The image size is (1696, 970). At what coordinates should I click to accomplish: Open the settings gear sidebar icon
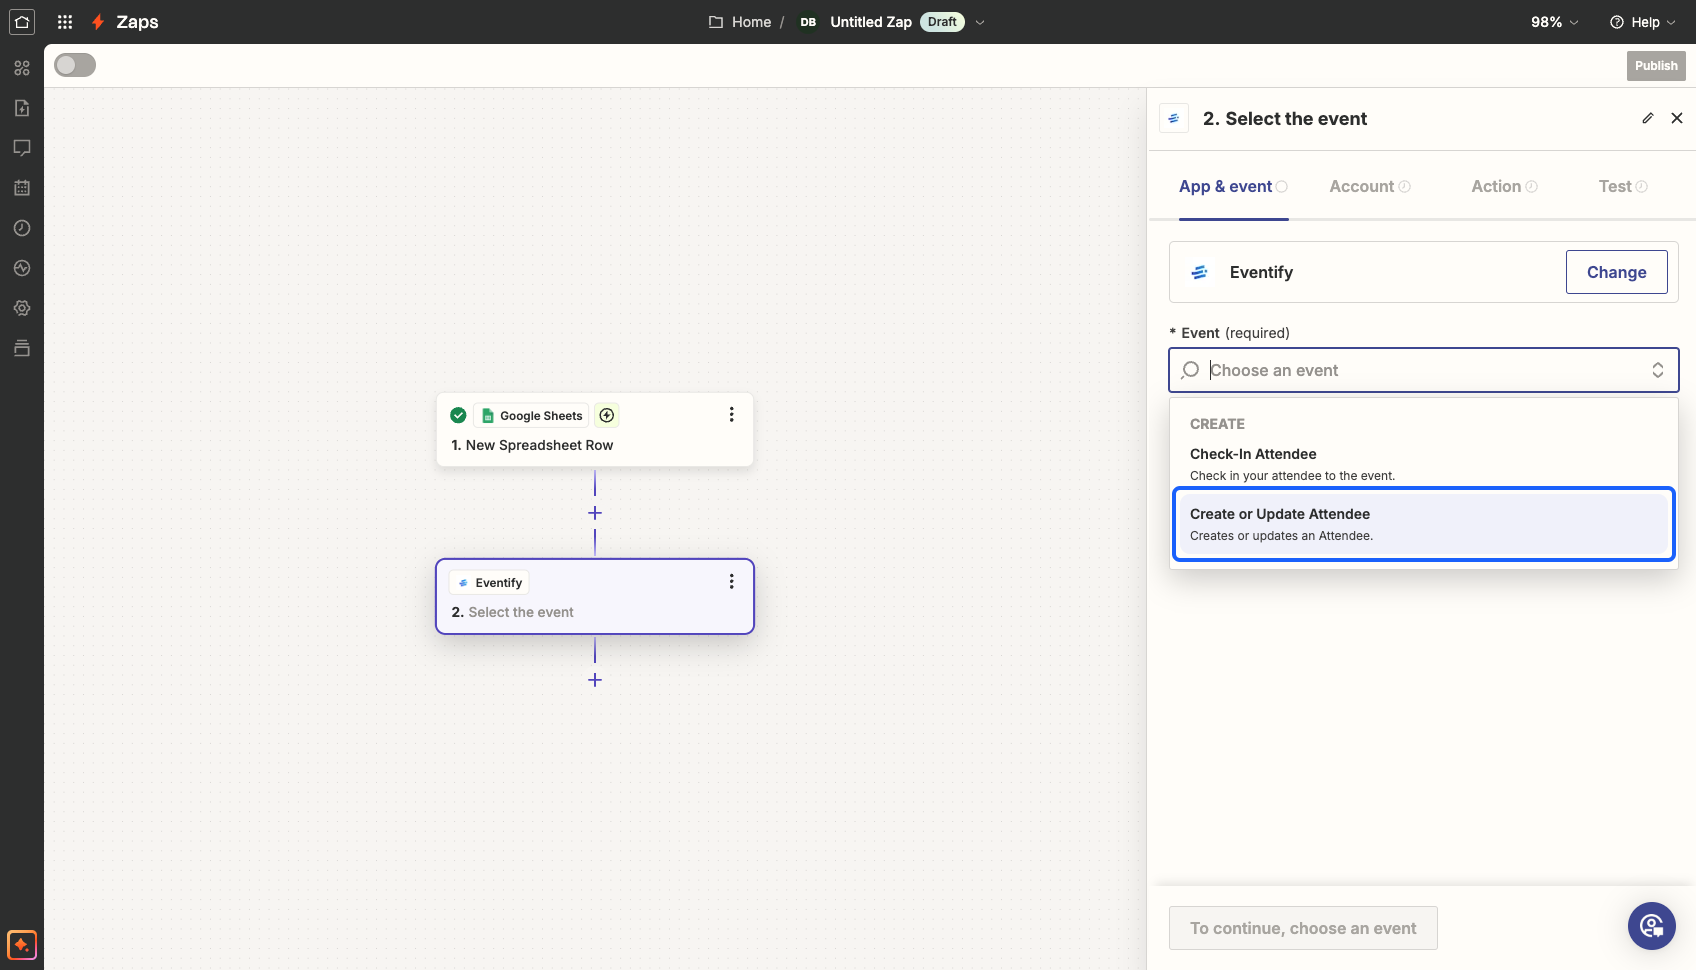[x=22, y=308]
